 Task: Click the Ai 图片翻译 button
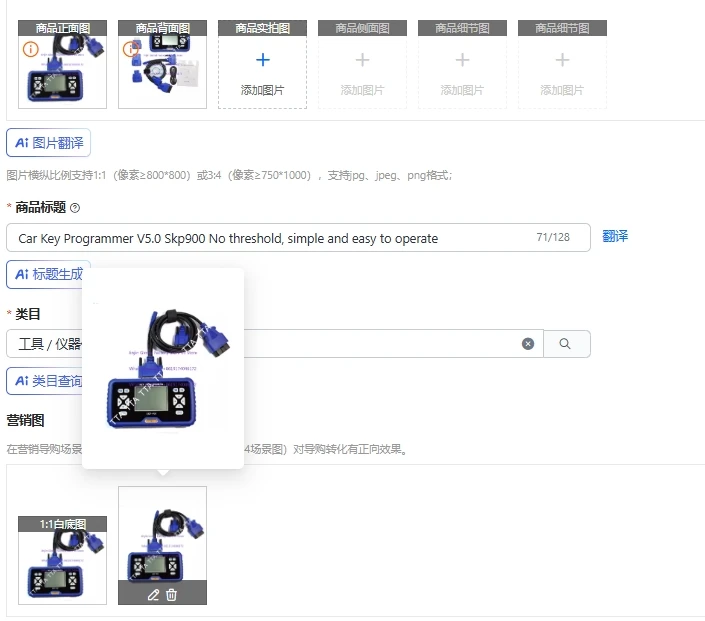[x=49, y=143]
